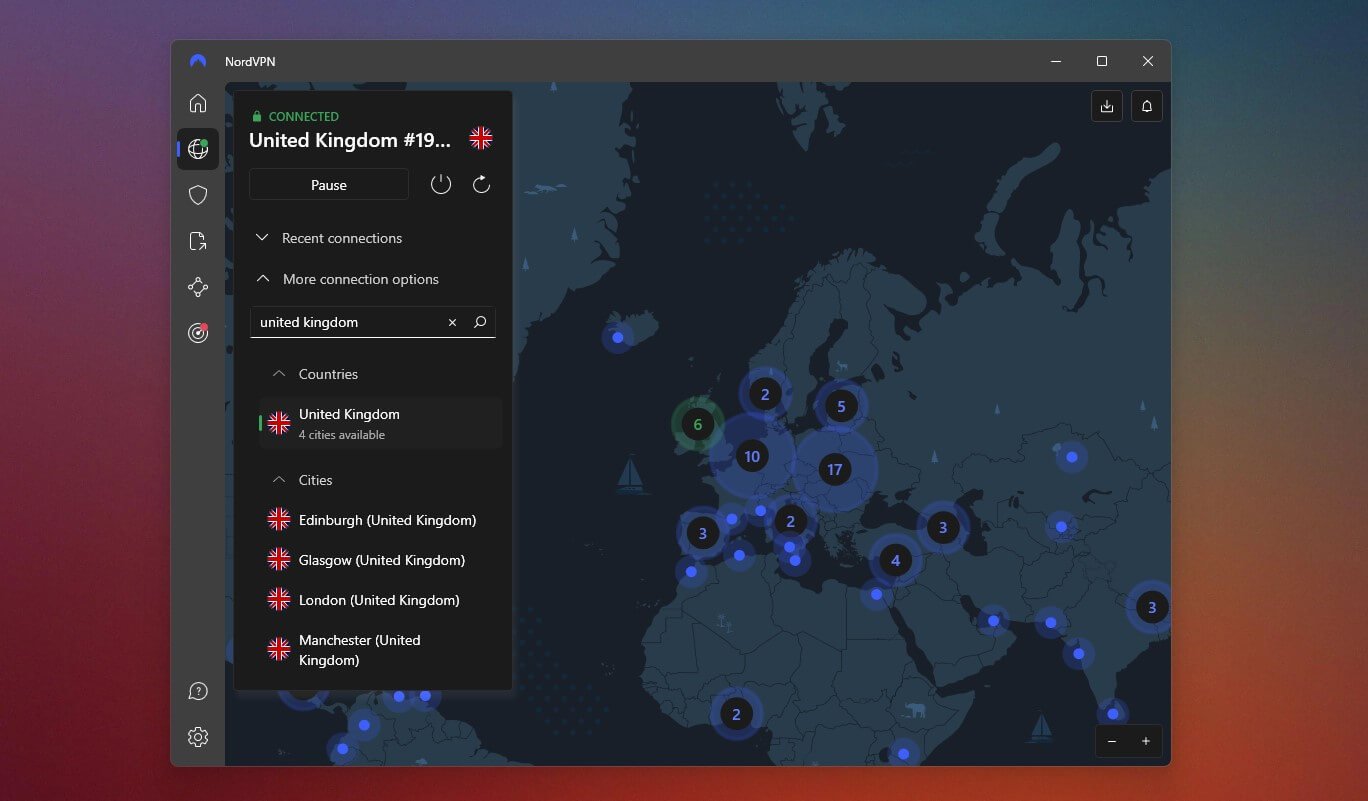Click the NordVPN logo in title bar
This screenshot has height=801, width=1368.
coord(198,61)
